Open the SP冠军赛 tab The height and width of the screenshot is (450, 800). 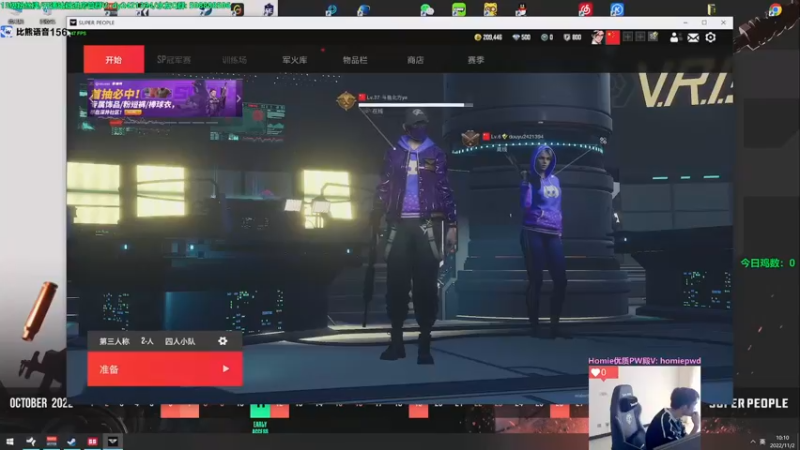(x=174, y=60)
